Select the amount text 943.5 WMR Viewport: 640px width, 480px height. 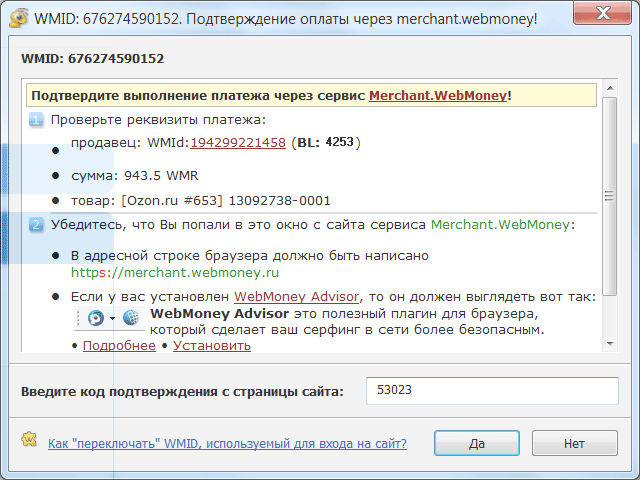tap(161, 176)
